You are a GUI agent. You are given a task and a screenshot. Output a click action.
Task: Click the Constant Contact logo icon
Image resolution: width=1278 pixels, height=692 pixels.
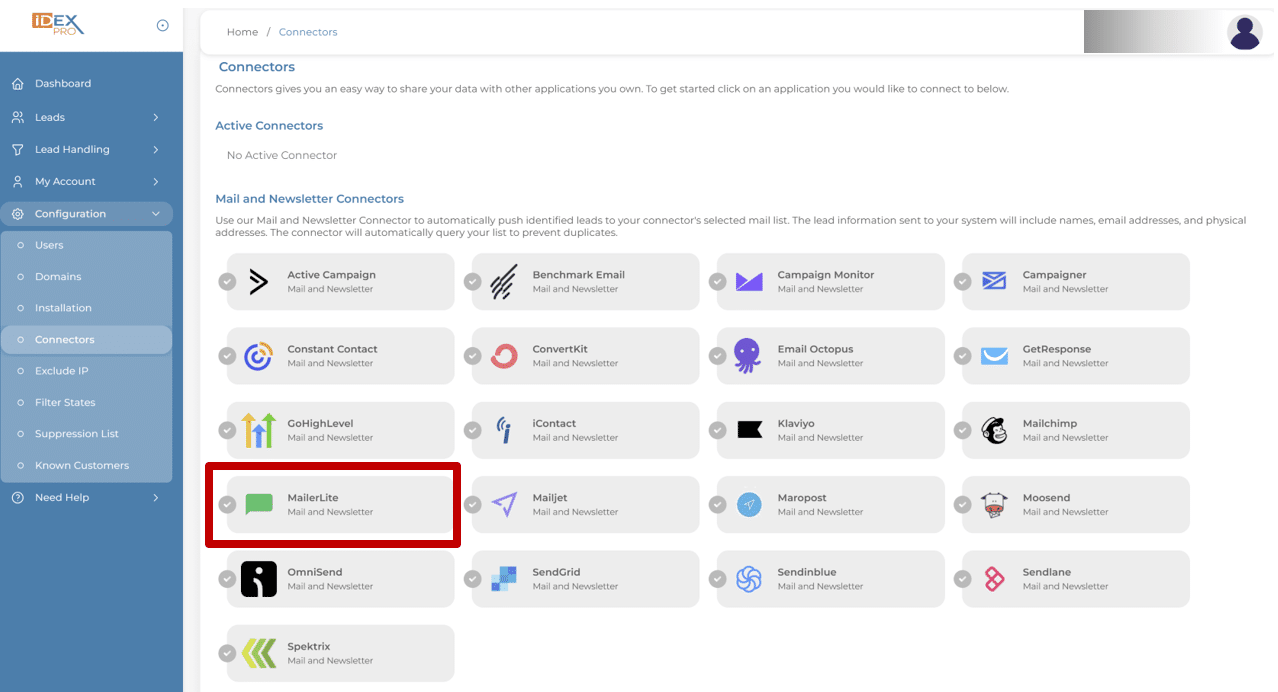[x=259, y=356]
